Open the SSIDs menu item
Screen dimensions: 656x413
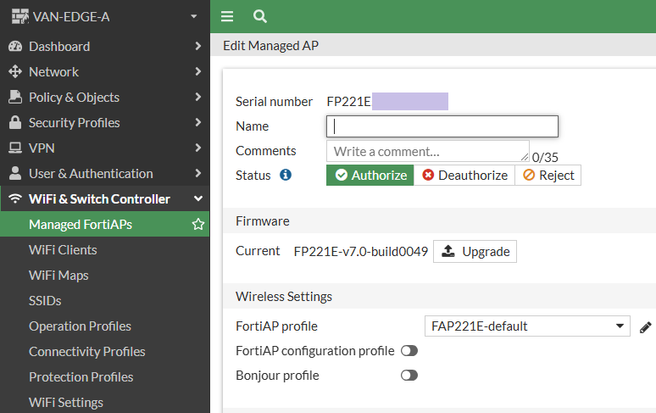pos(45,301)
